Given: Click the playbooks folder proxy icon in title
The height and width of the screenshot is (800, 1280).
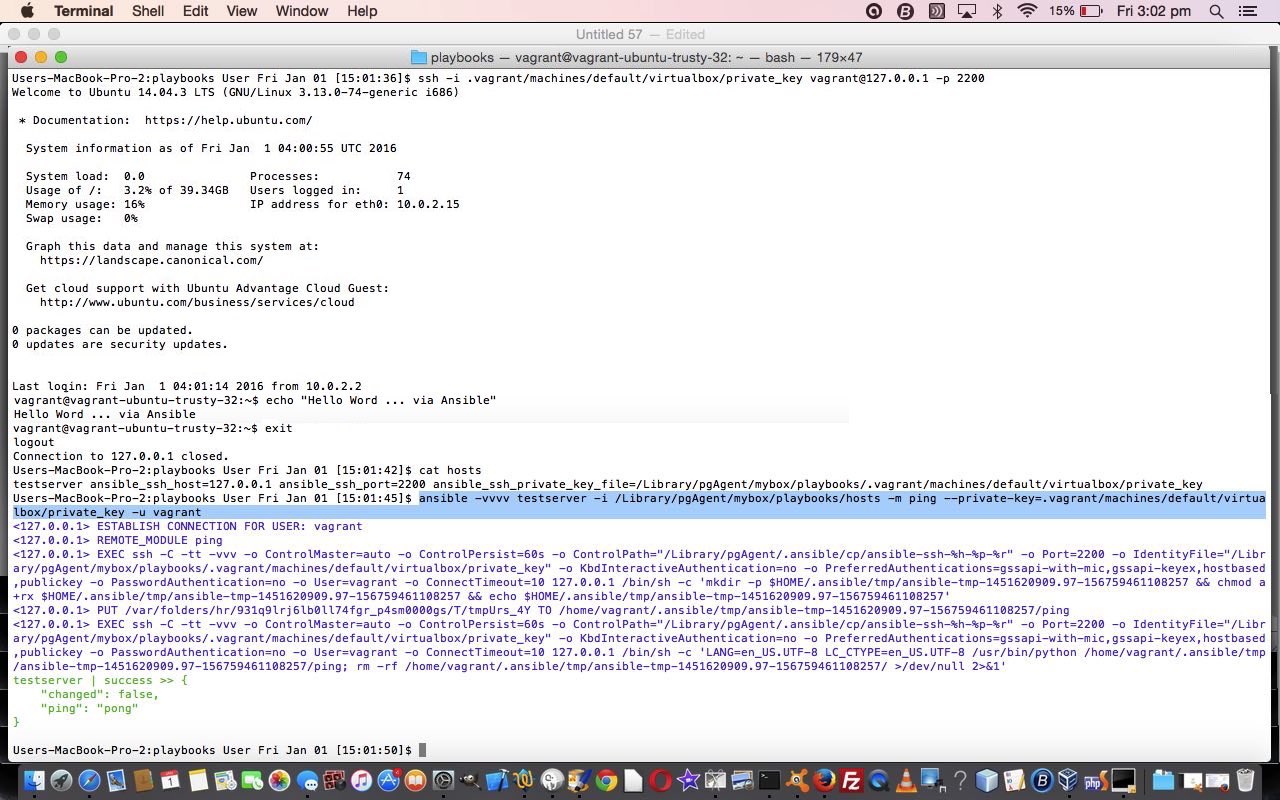Looking at the screenshot, I should [419, 58].
